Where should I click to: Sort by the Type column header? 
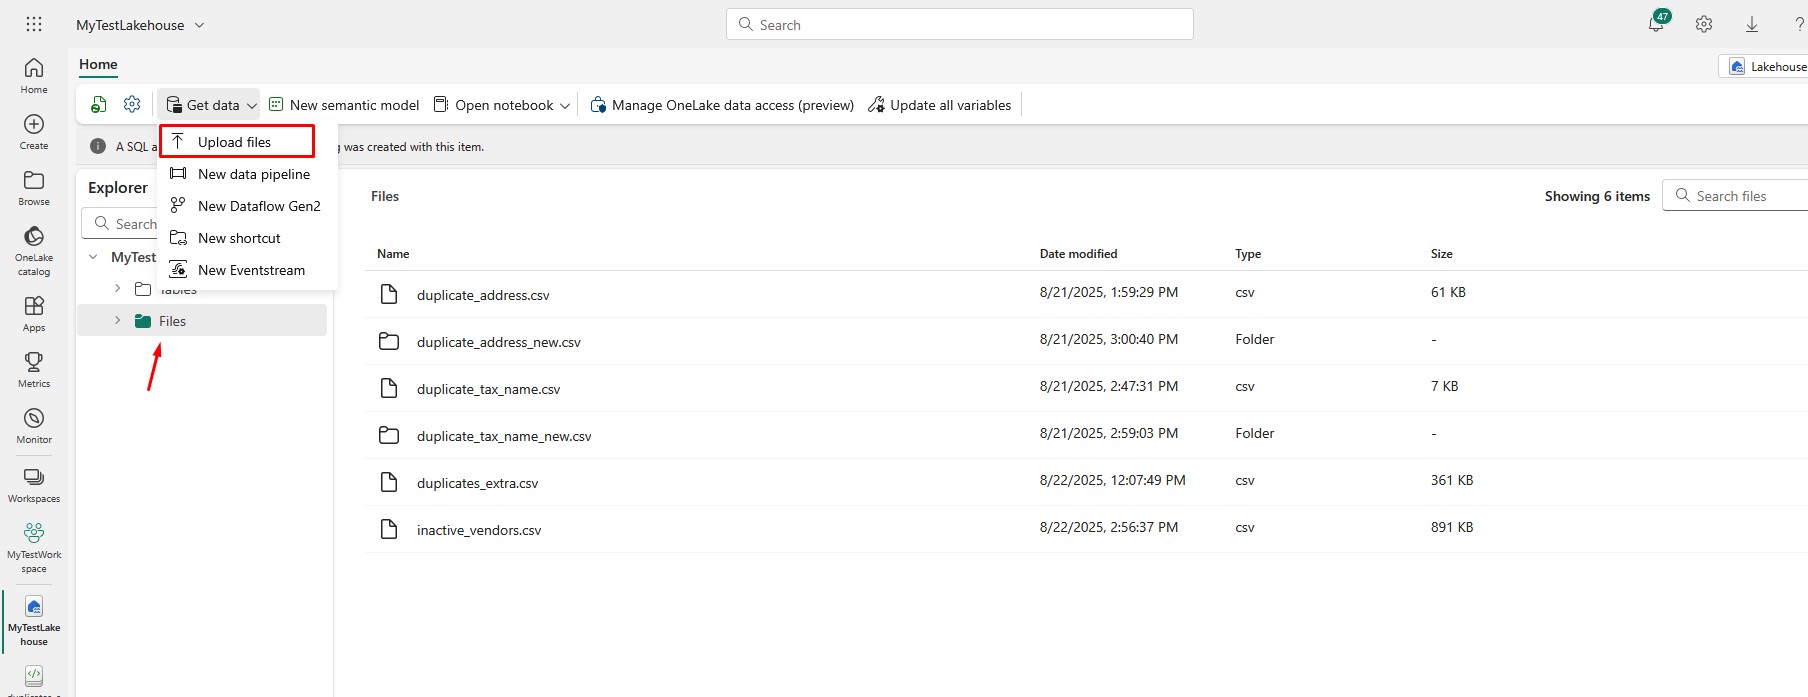[1248, 254]
